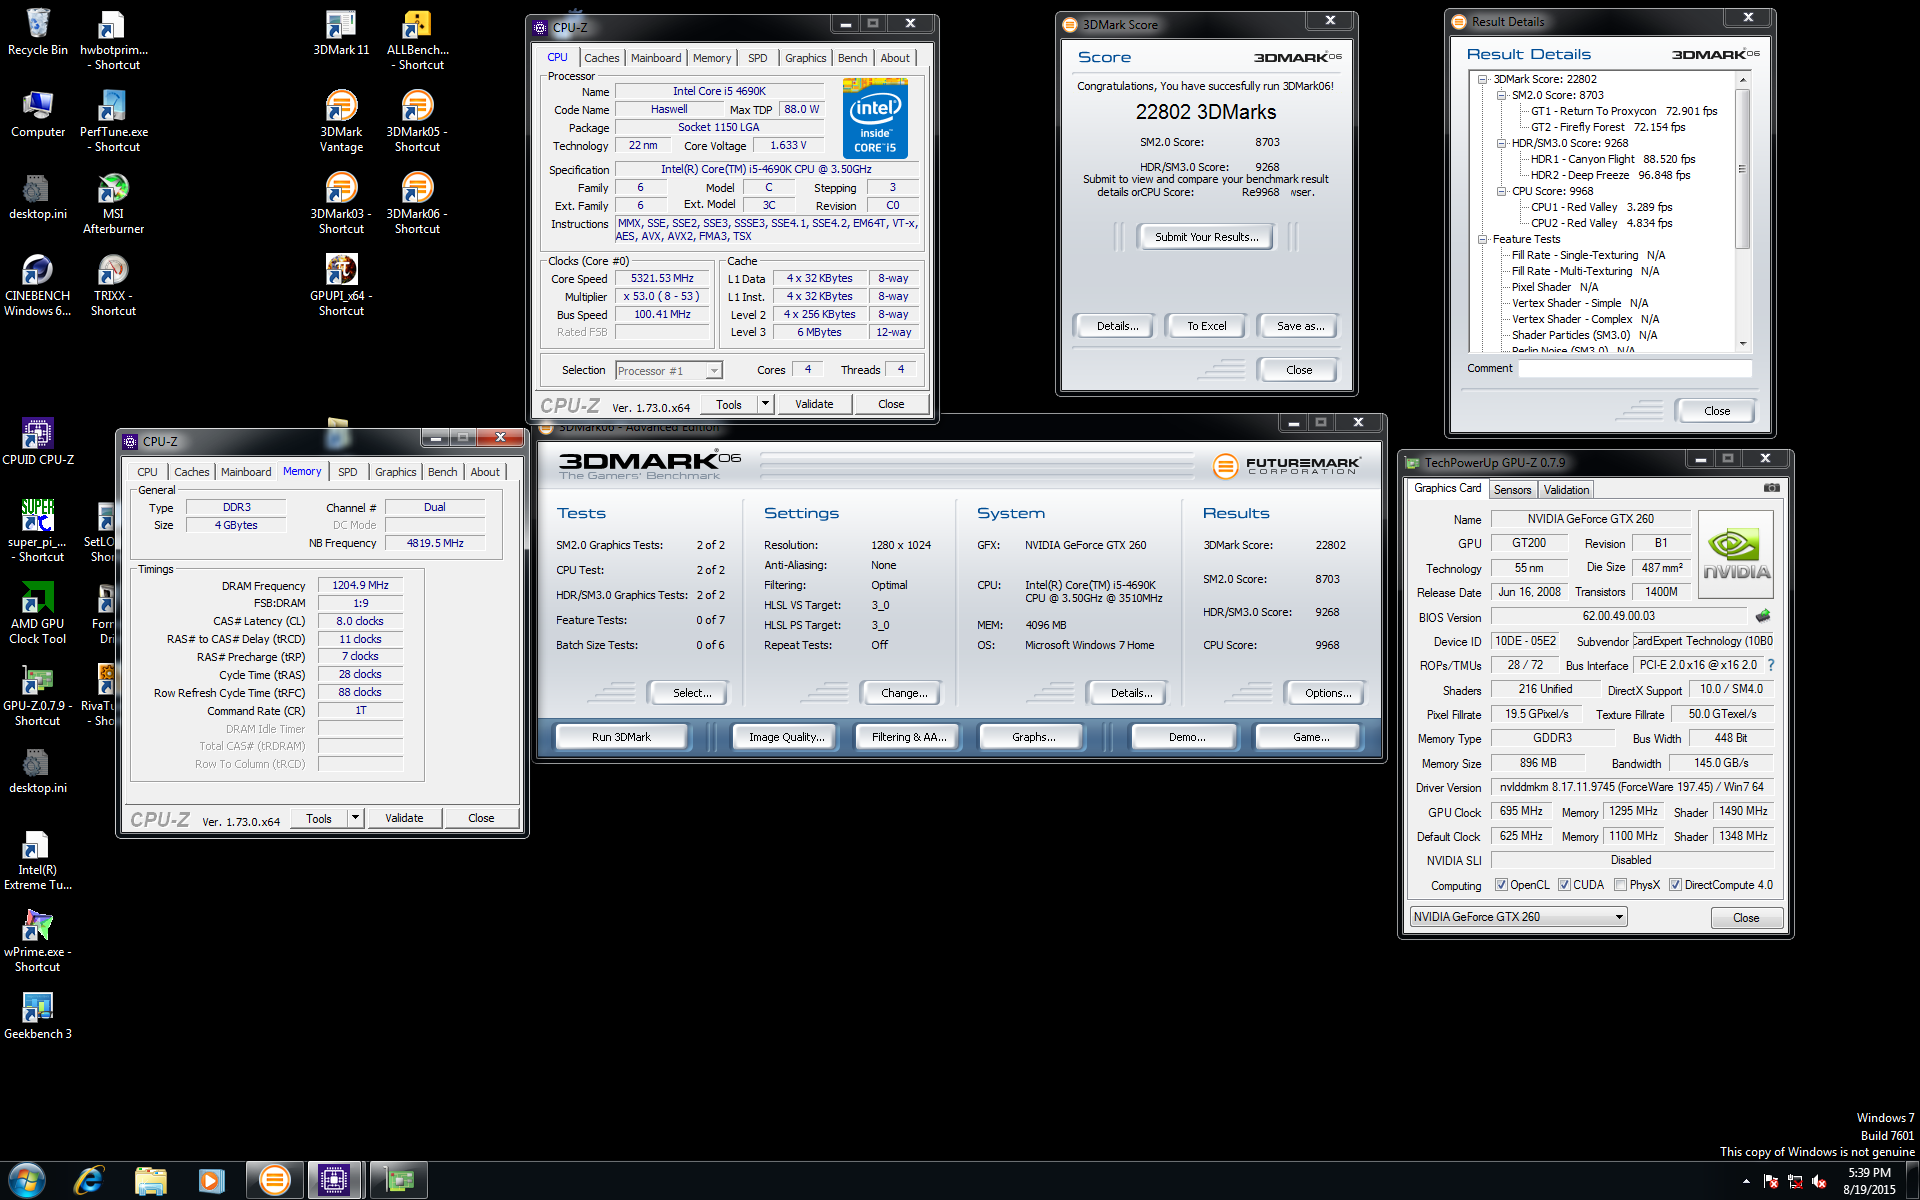Viewport: 1920px width, 1200px height.
Task: Collapse the 3DMark Score: 22802 node
Action: [x=1483, y=79]
